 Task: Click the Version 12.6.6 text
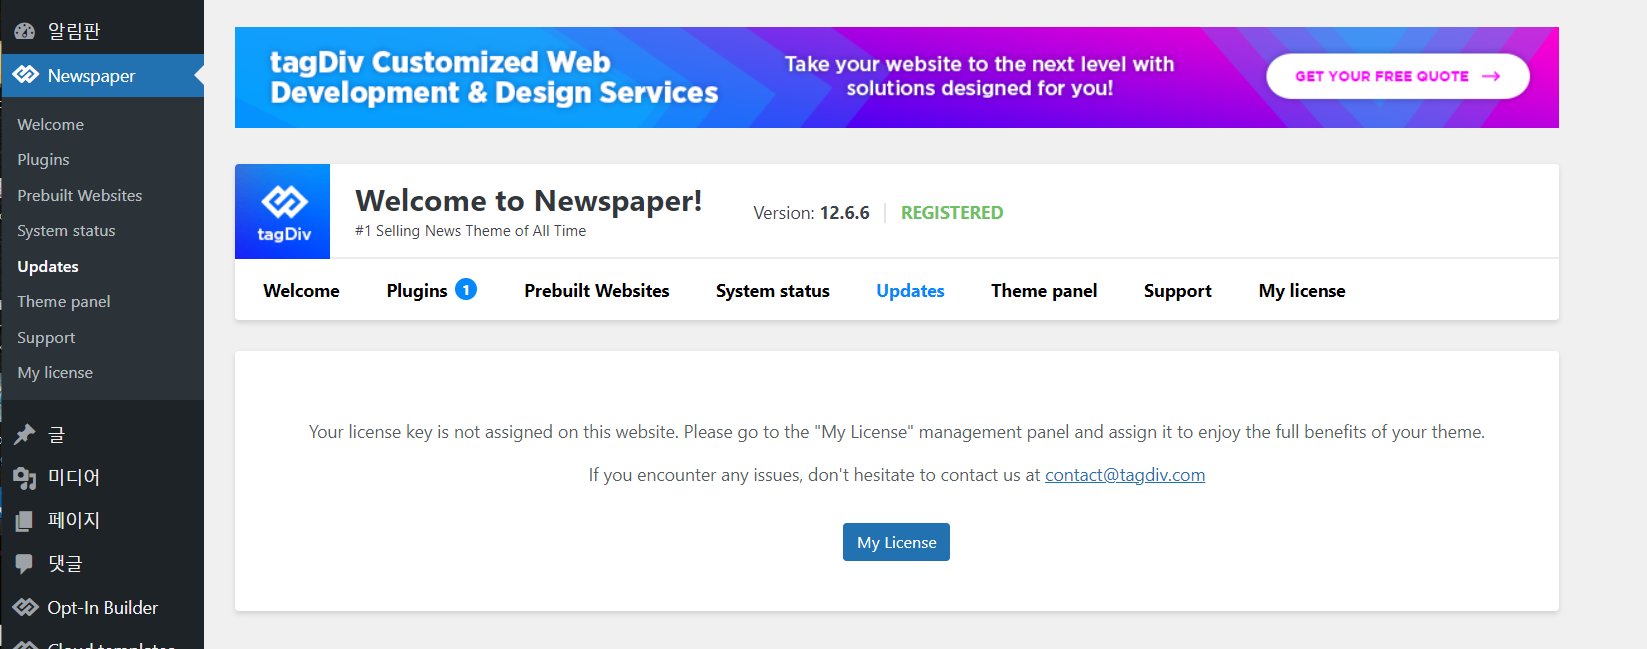[x=811, y=213]
